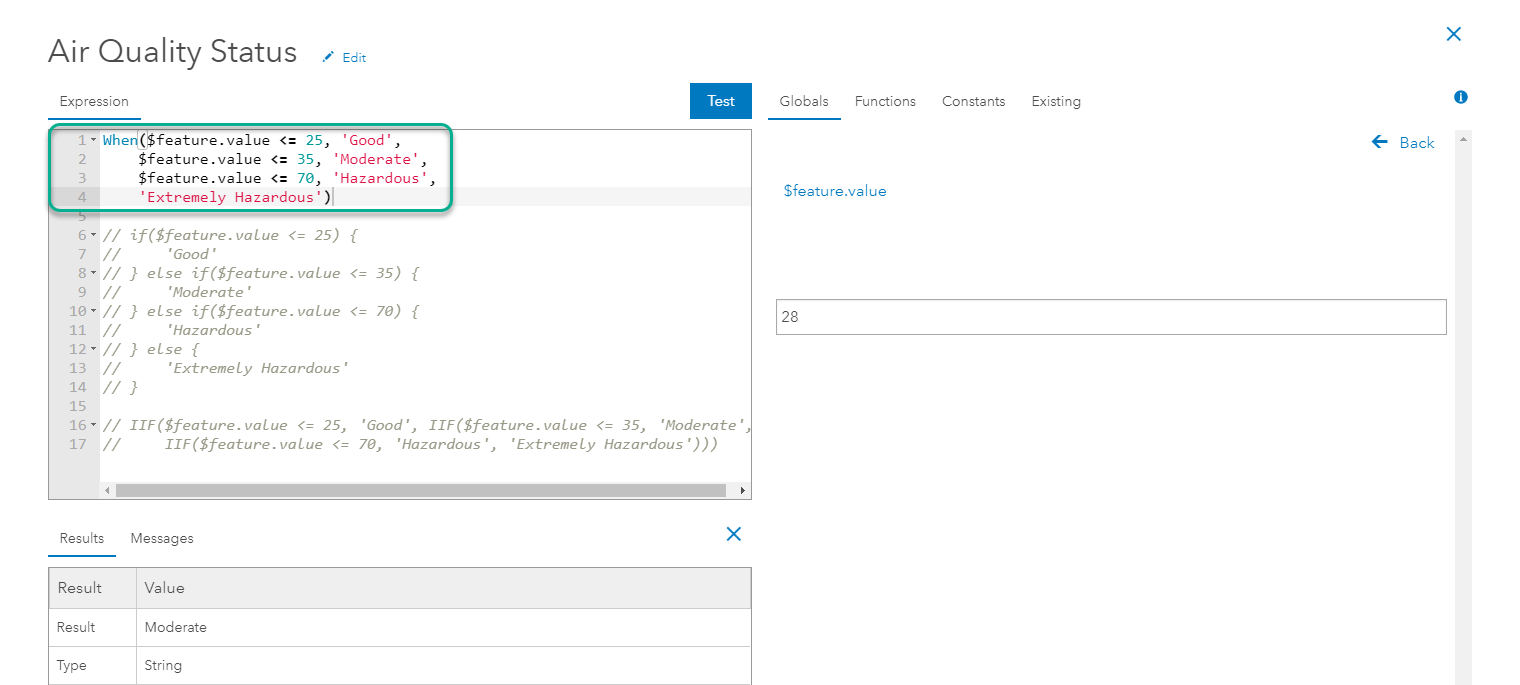Click the editor horizontal scrollbar thumb
Viewport: 1520px width, 685px height.
pyautogui.click(x=420, y=490)
